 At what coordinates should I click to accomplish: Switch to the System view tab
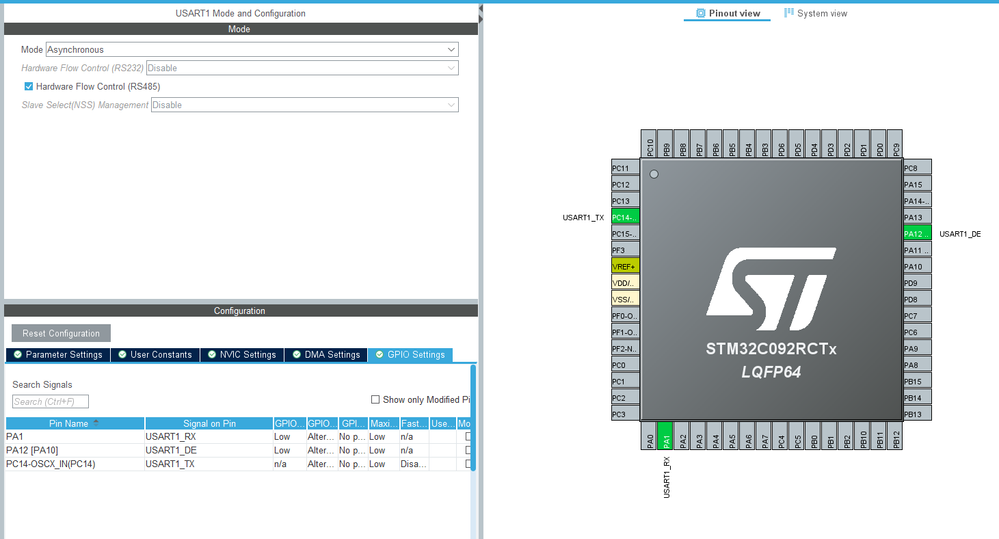[816, 13]
